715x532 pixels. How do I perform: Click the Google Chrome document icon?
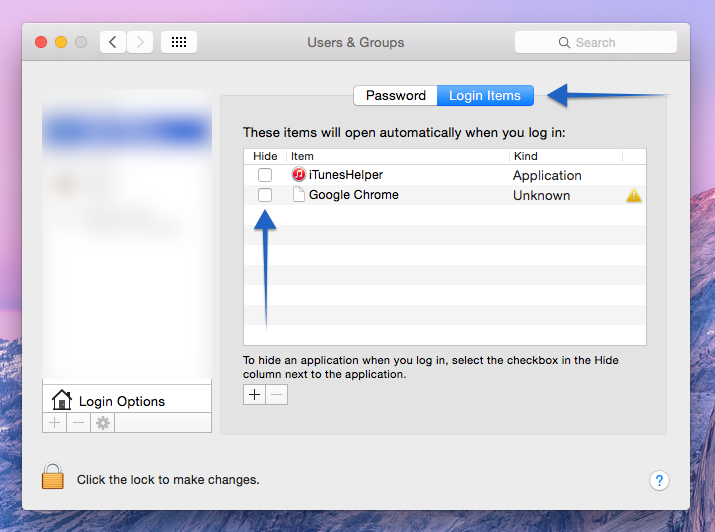pyautogui.click(x=299, y=194)
